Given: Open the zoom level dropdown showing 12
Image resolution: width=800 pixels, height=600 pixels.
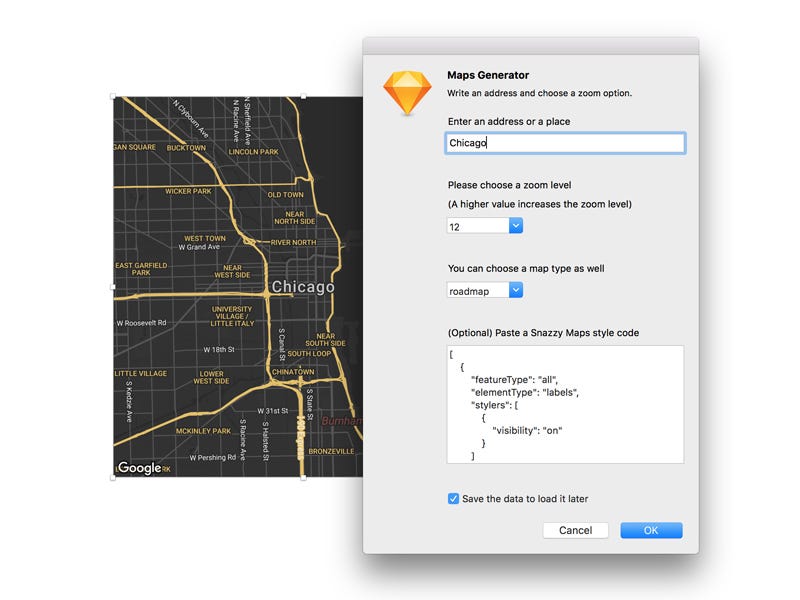Looking at the screenshot, I should click(484, 226).
